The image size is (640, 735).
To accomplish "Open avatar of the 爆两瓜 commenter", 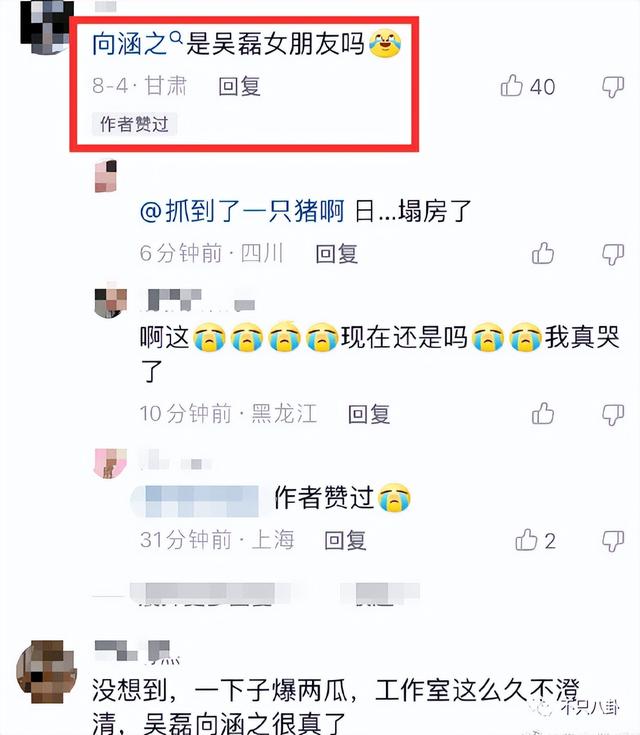I will coord(46,671).
